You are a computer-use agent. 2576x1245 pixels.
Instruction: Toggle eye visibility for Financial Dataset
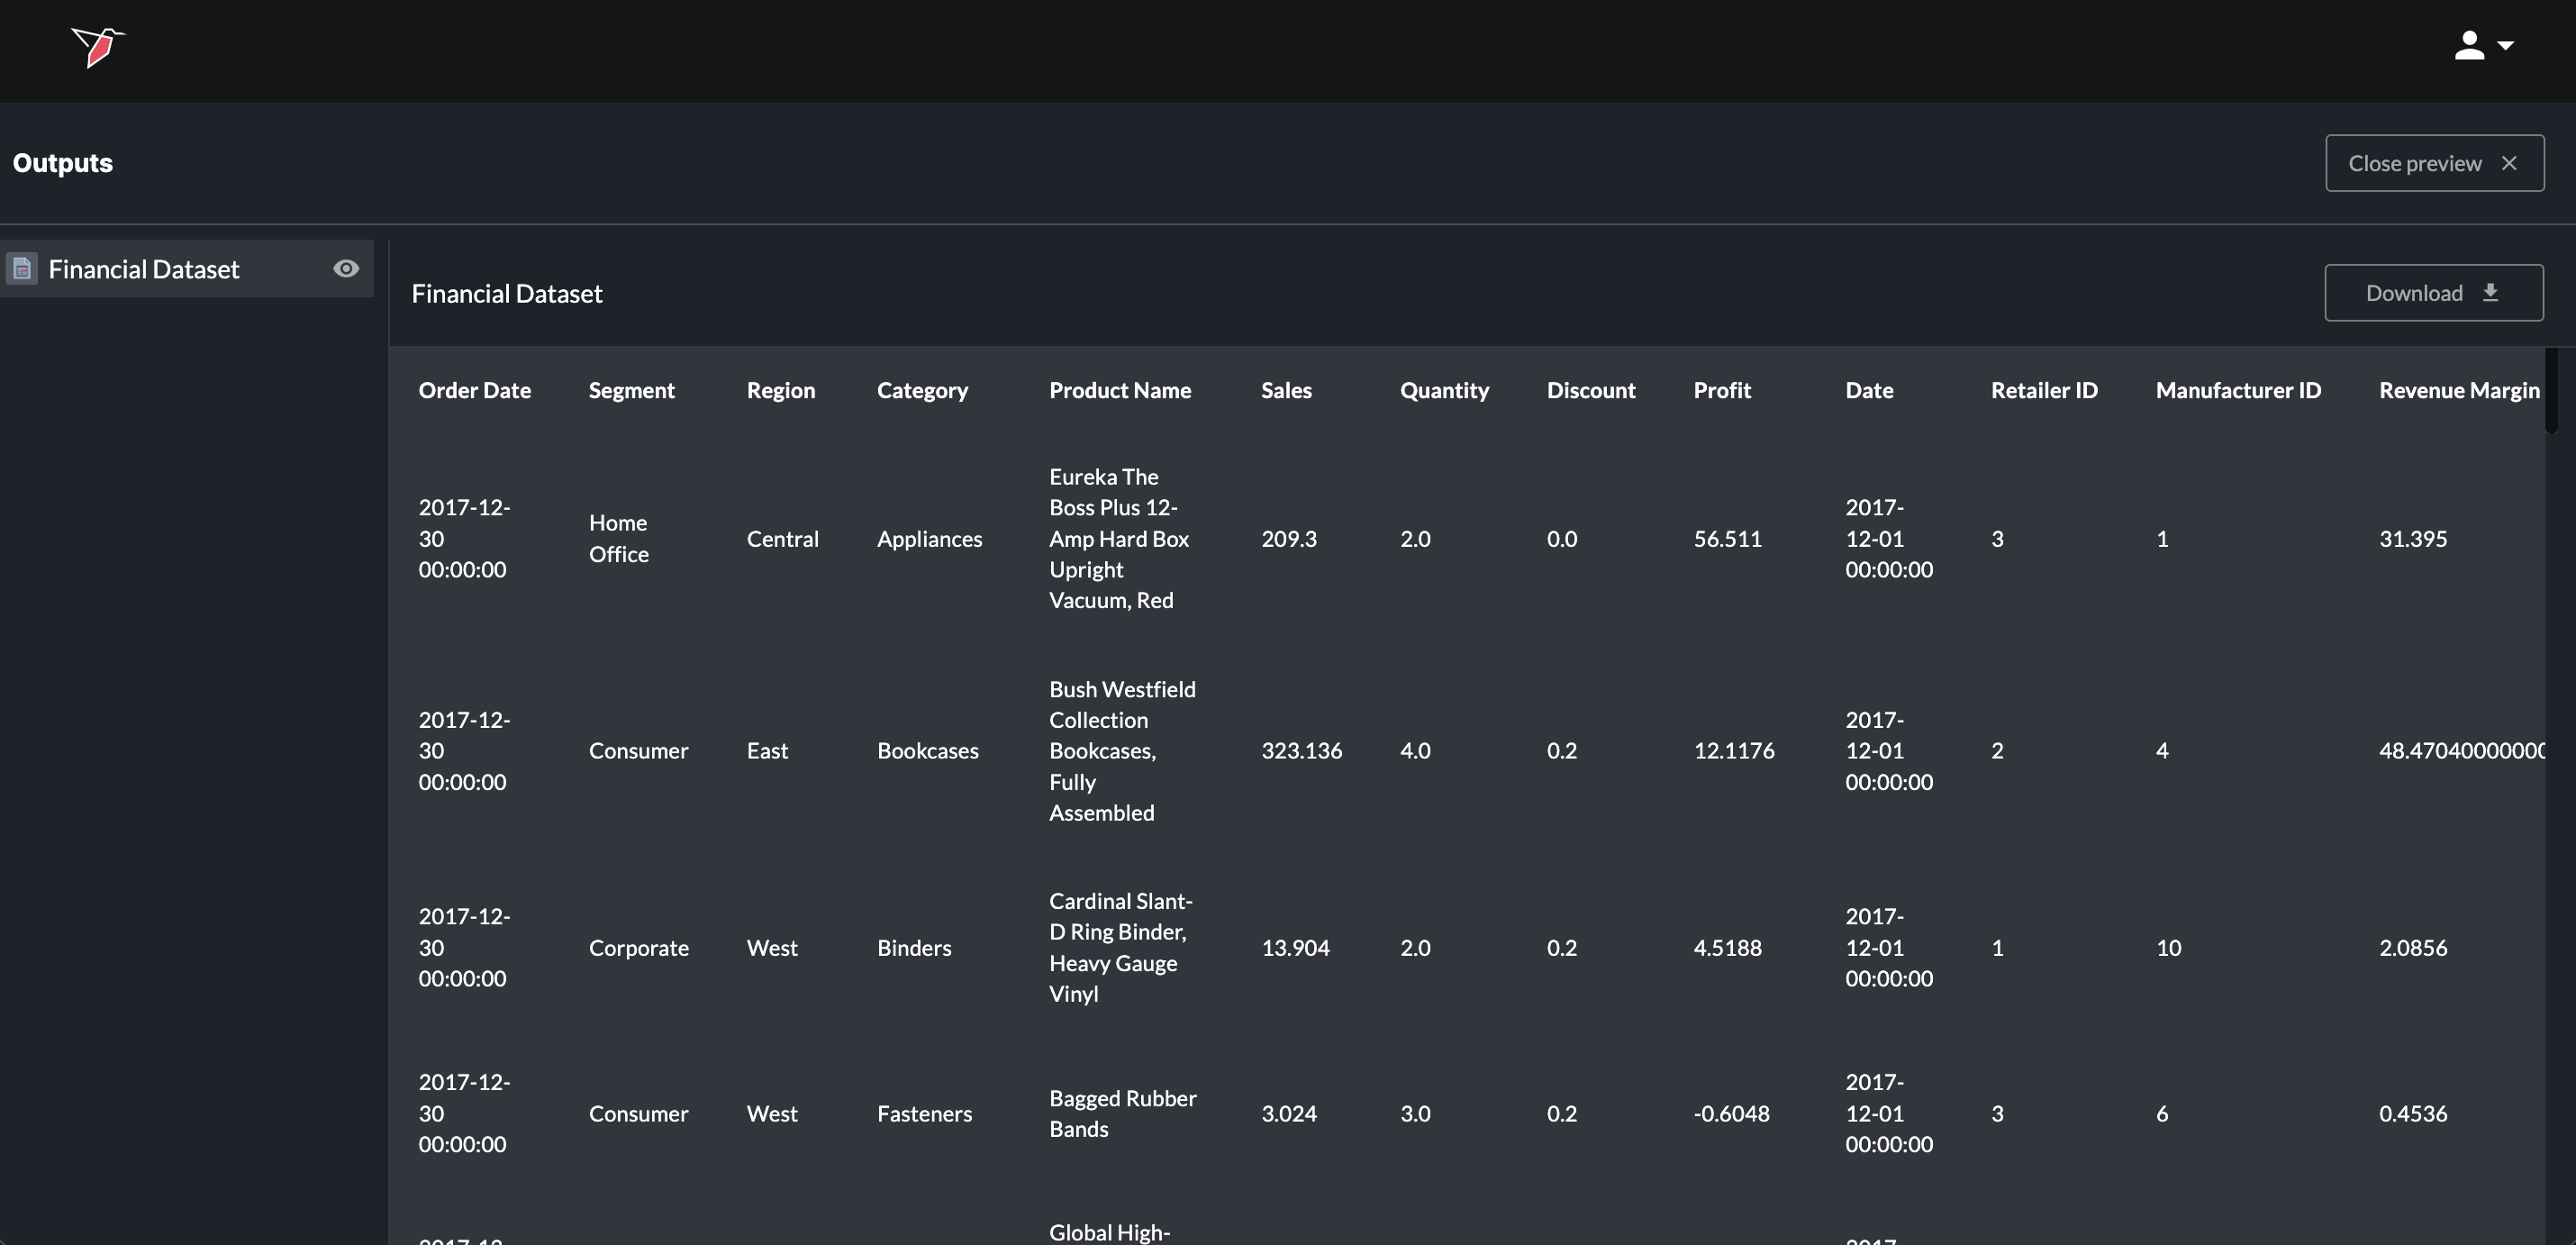pos(346,268)
